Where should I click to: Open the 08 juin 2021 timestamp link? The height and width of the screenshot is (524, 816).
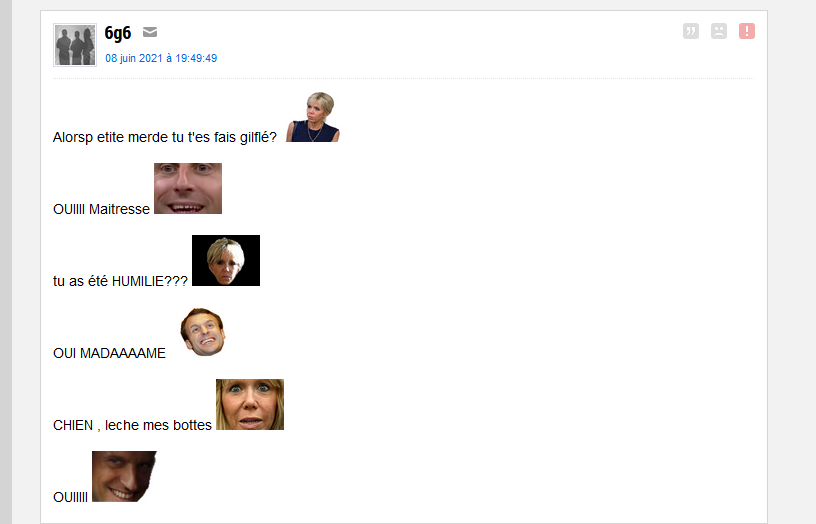click(161, 58)
